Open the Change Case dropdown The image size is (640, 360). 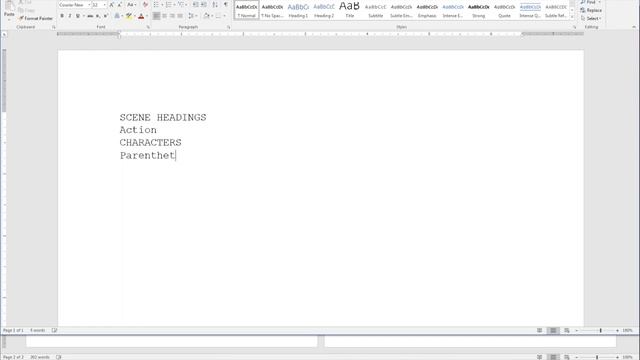(131, 5)
